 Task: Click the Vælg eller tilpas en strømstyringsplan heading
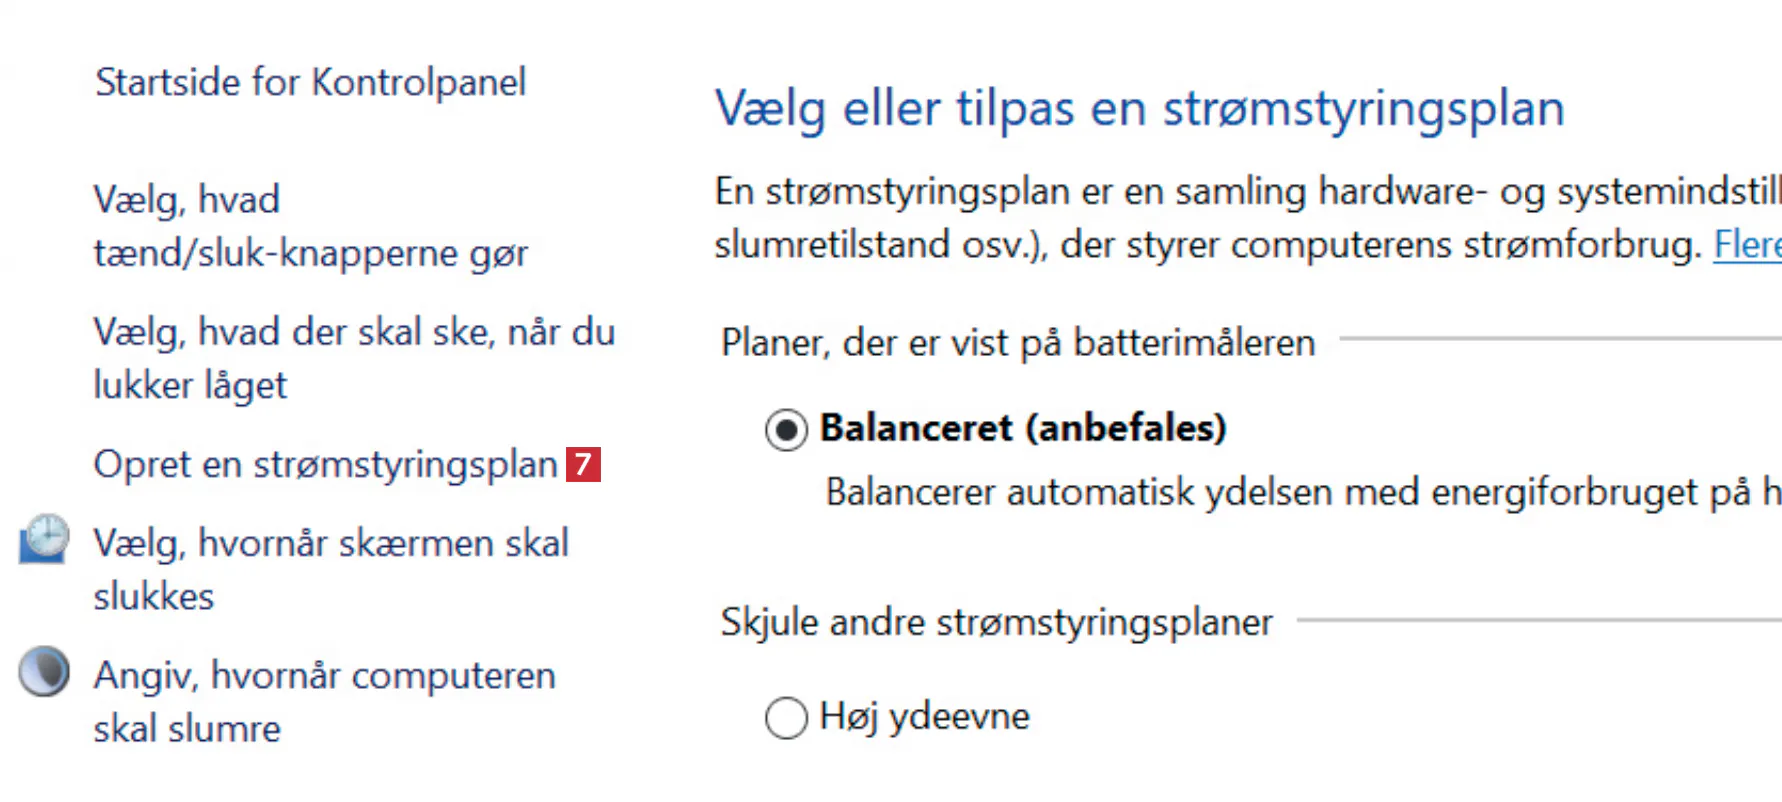click(1139, 108)
